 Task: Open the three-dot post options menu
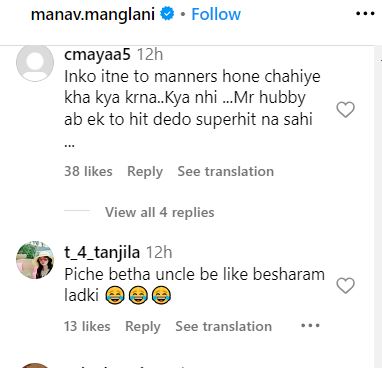tap(365, 14)
